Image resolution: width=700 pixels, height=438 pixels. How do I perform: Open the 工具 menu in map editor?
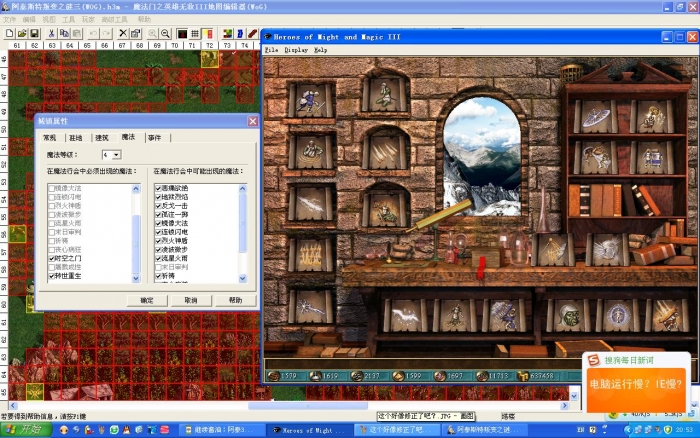[x=68, y=19]
